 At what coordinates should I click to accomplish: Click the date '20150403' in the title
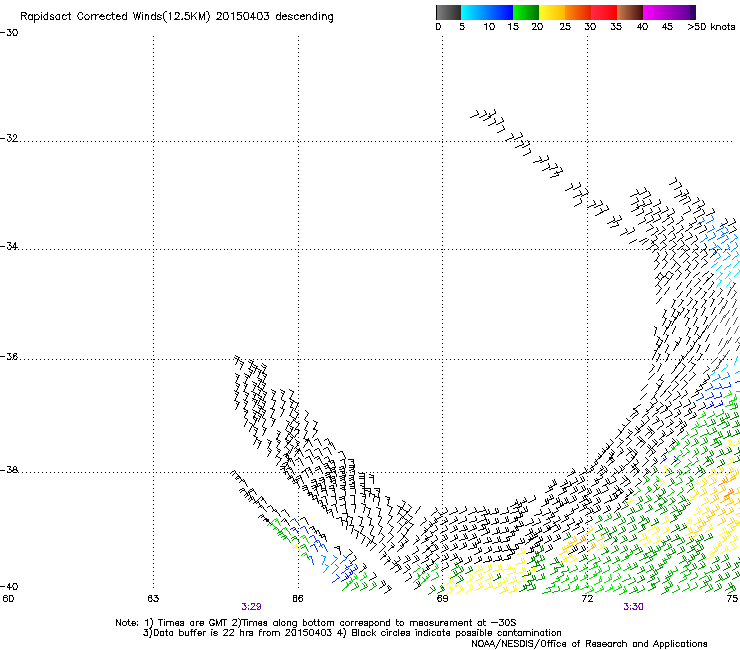click(243, 16)
